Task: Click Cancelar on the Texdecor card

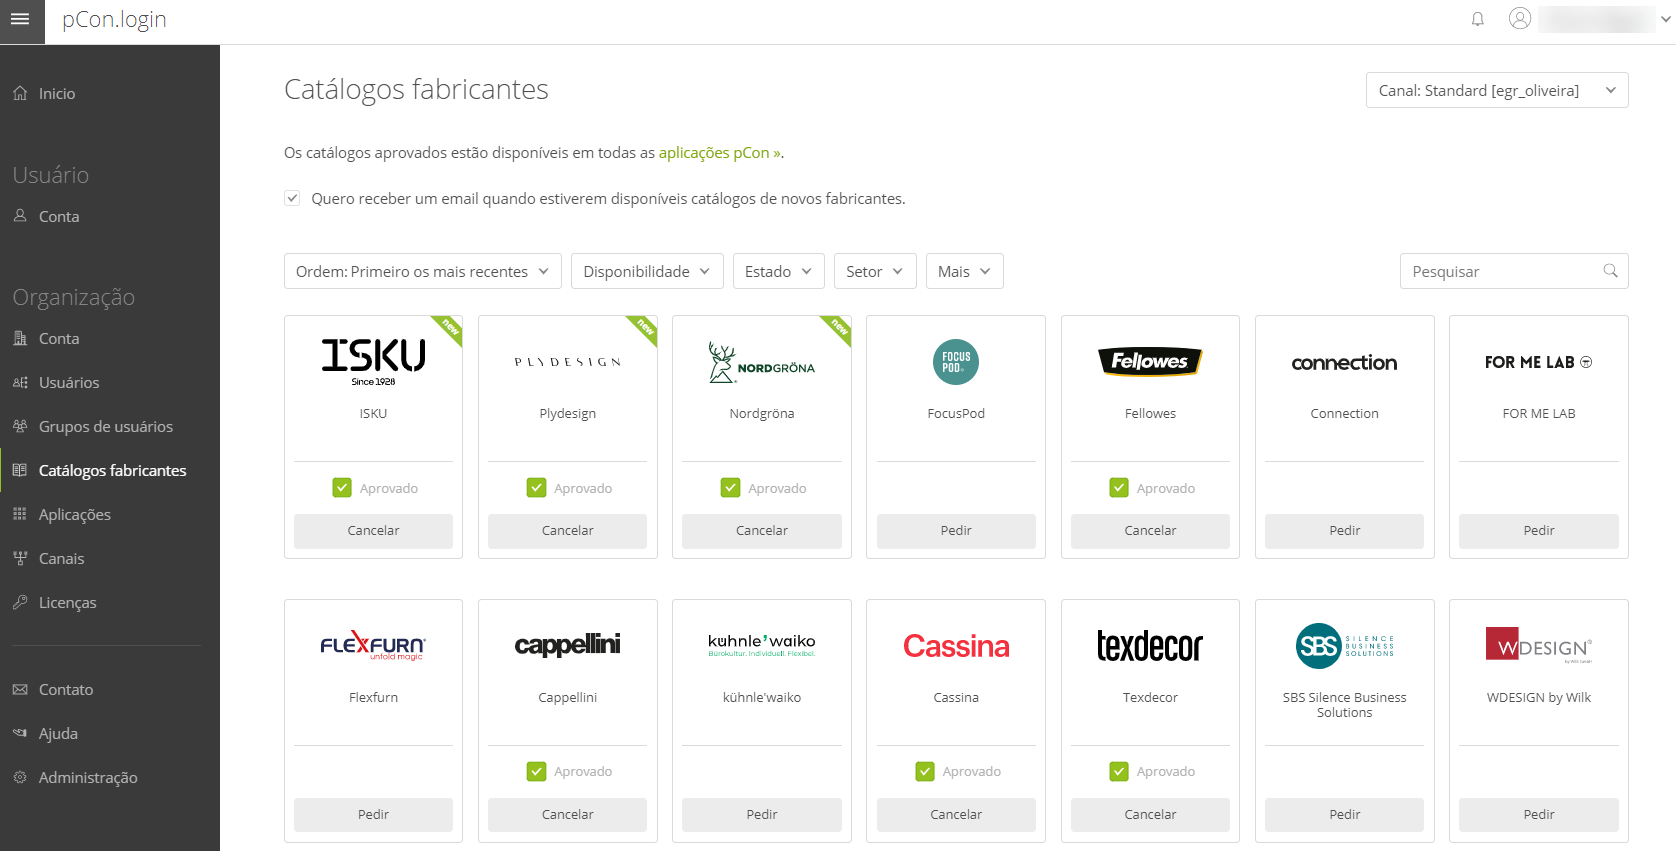Action: pos(1150,815)
